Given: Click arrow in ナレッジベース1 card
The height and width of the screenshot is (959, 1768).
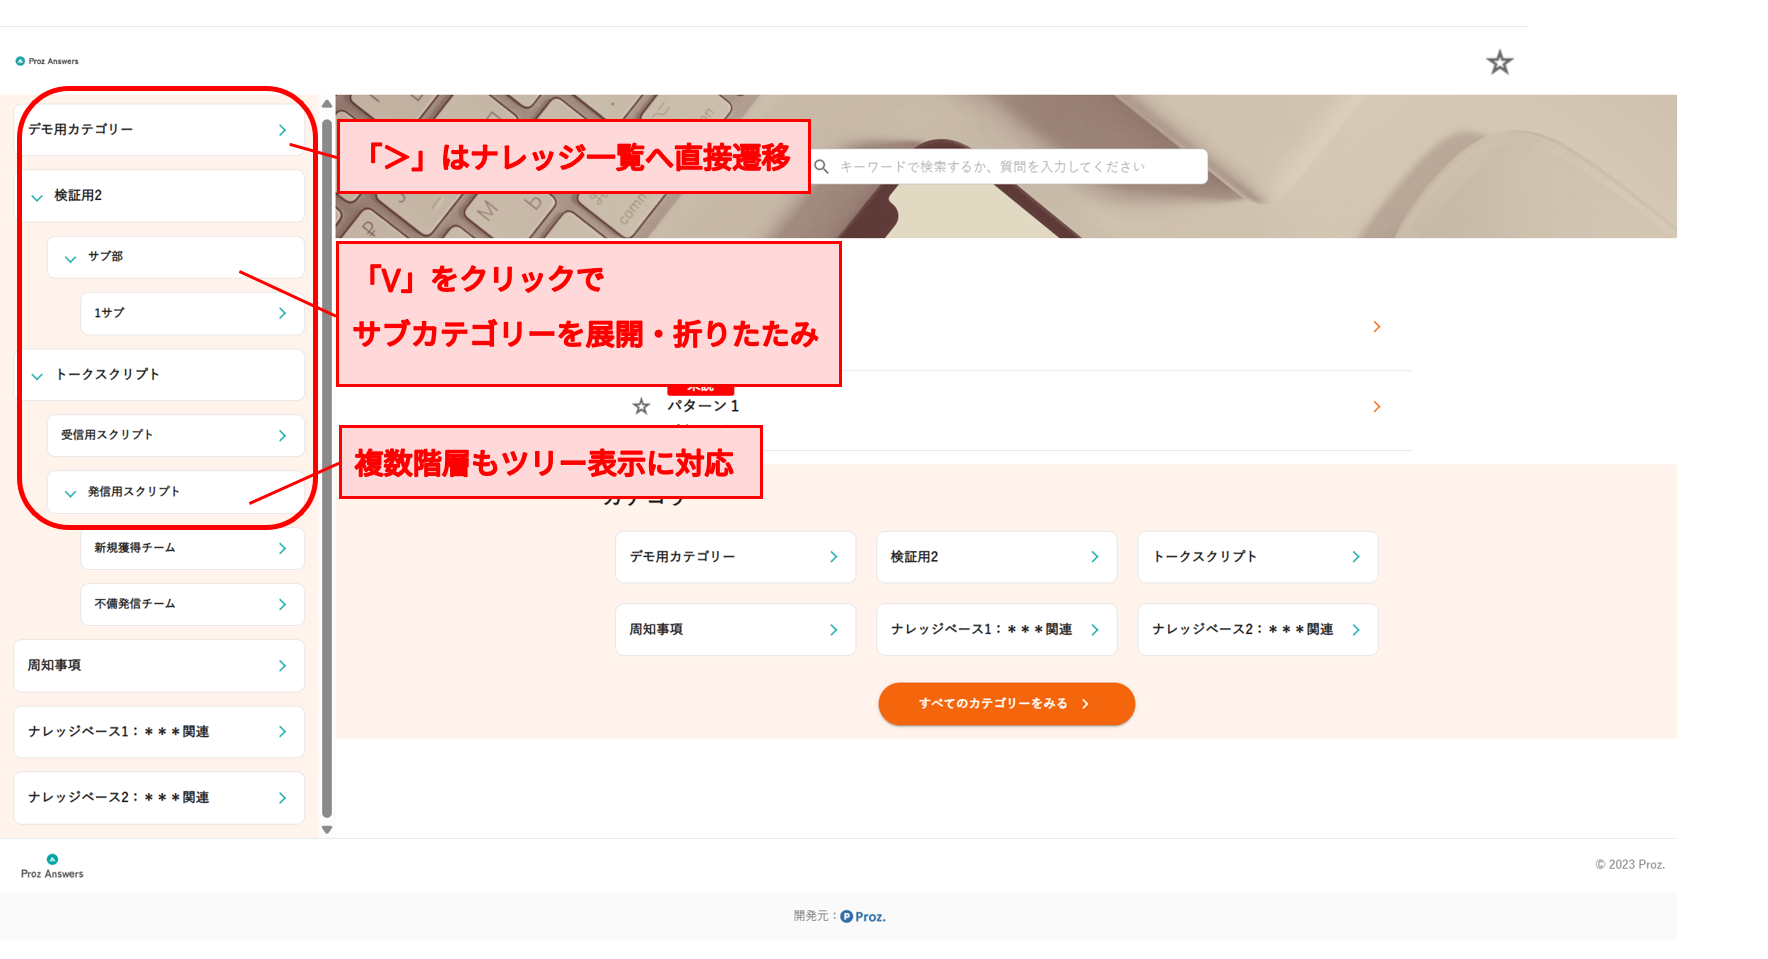Looking at the screenshot, I should pos(1095,630).
